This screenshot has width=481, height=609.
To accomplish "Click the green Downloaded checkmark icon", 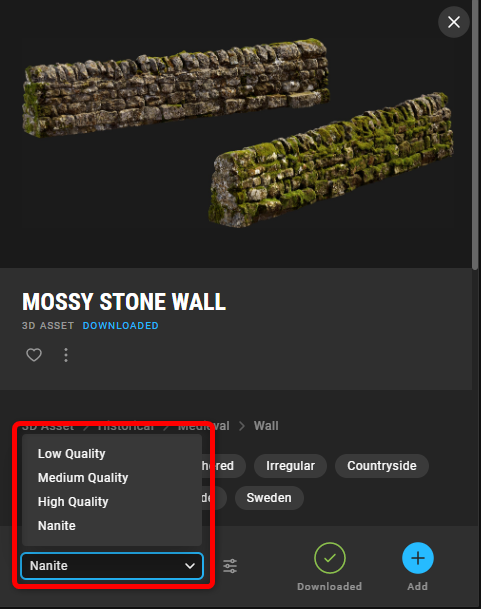I will click(329, 558).
